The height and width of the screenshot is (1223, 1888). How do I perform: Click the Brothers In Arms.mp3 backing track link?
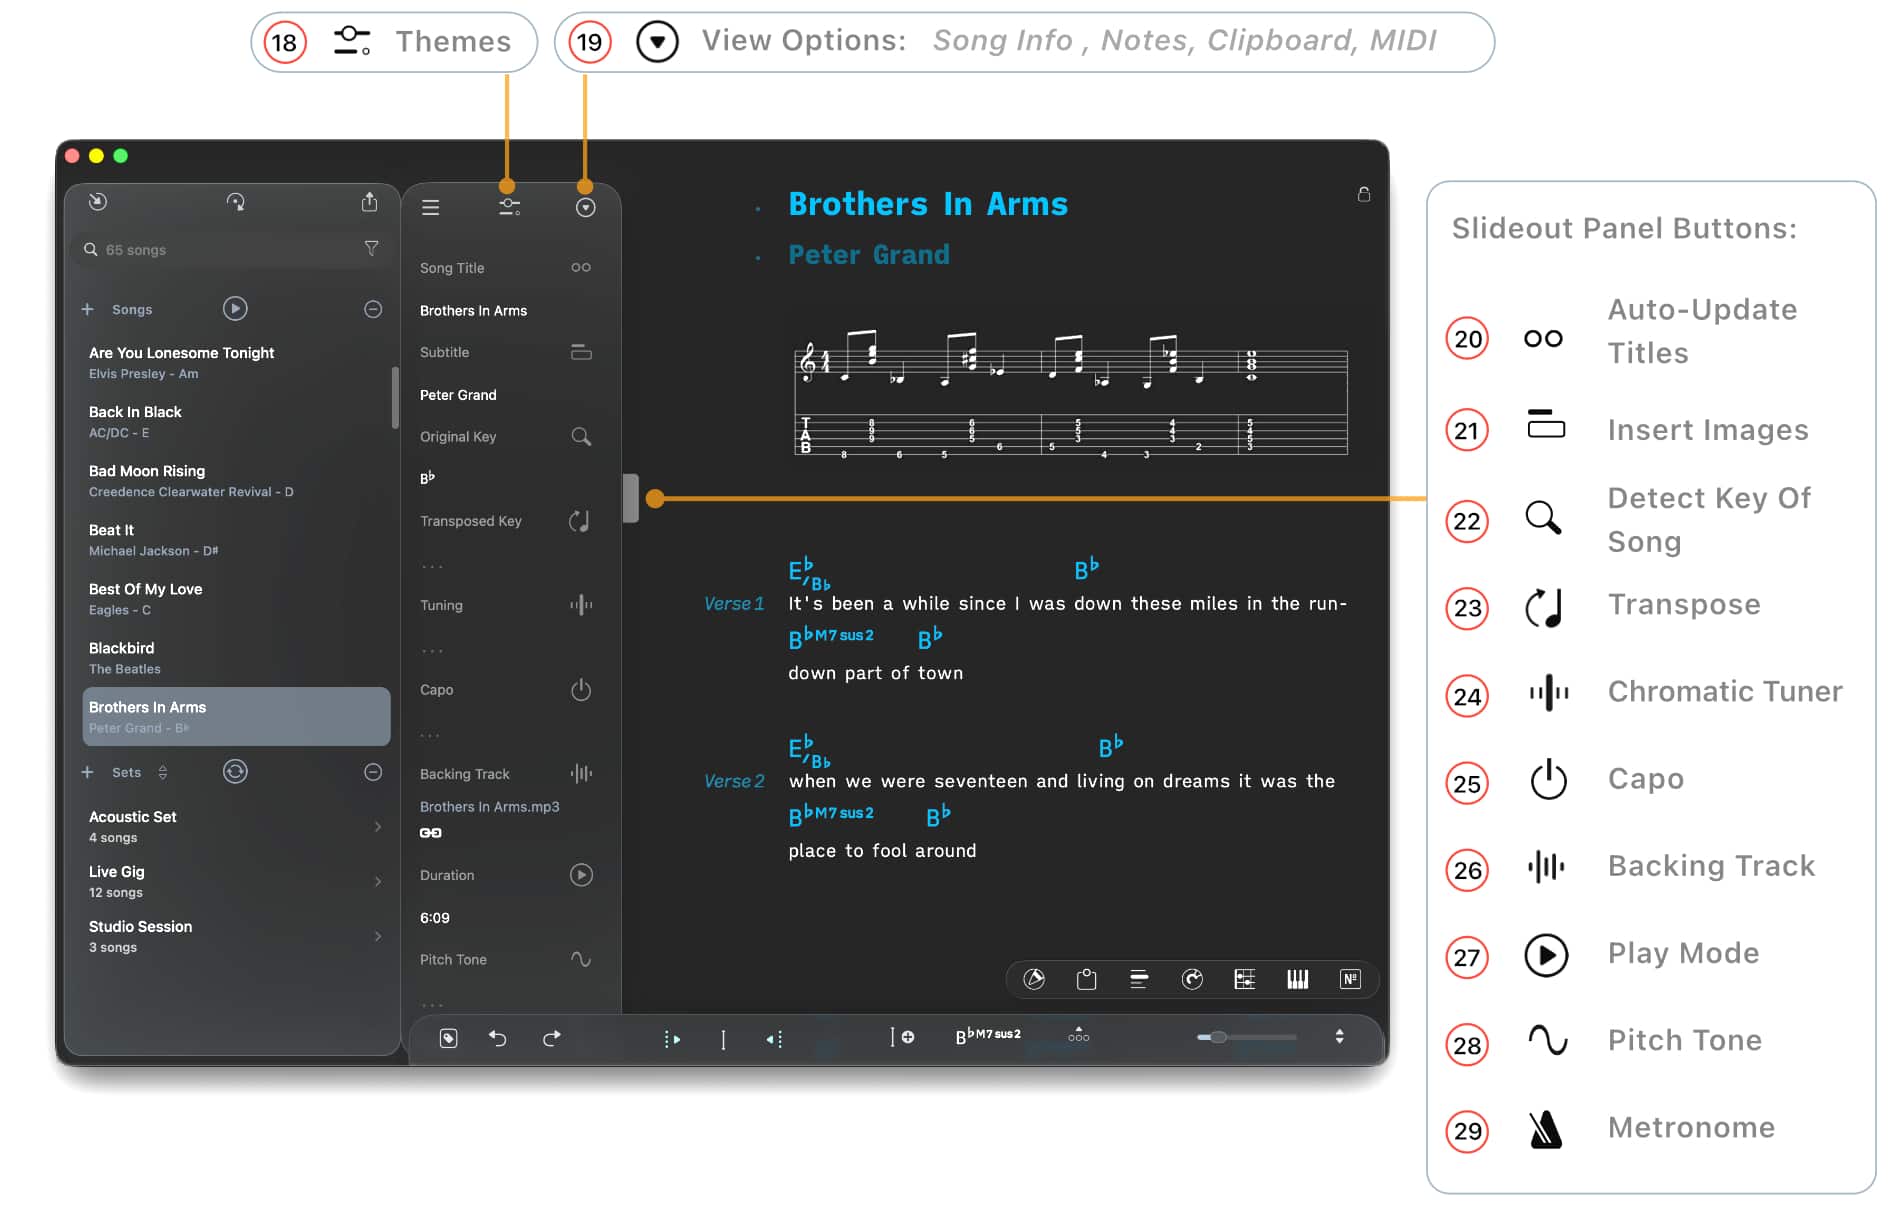tap(490, 807)
